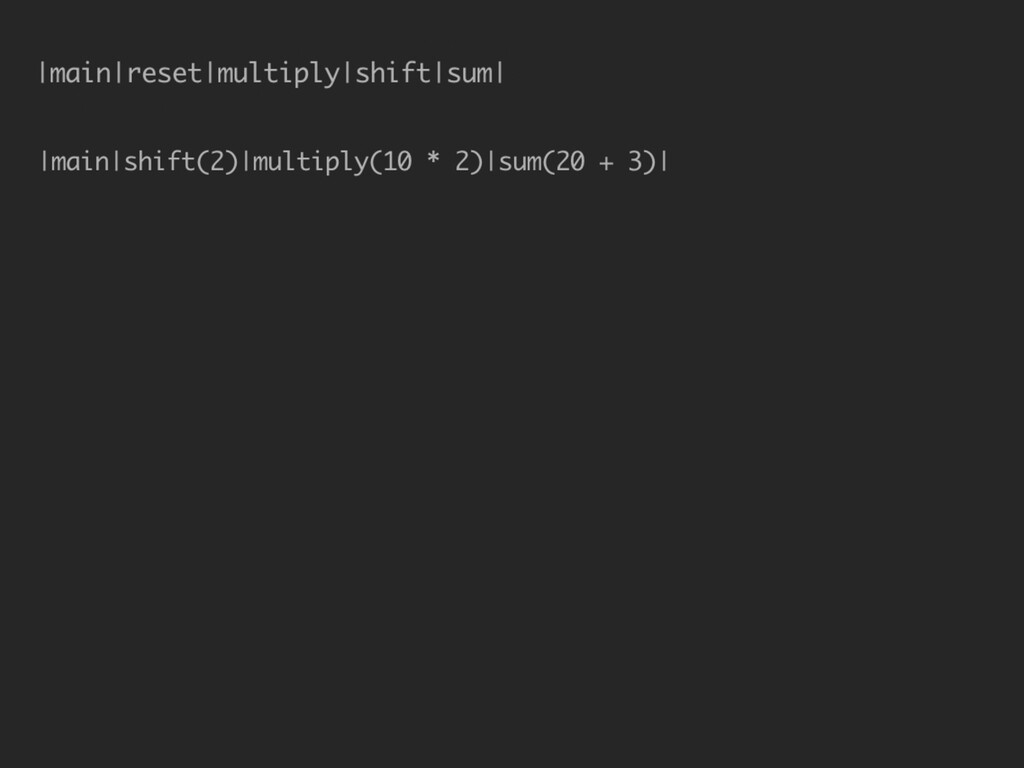This screenshot has height=768, width=1024.
Task: Click the pipe between shift(2) and multiply(10 * 2)
Action: 246,161
